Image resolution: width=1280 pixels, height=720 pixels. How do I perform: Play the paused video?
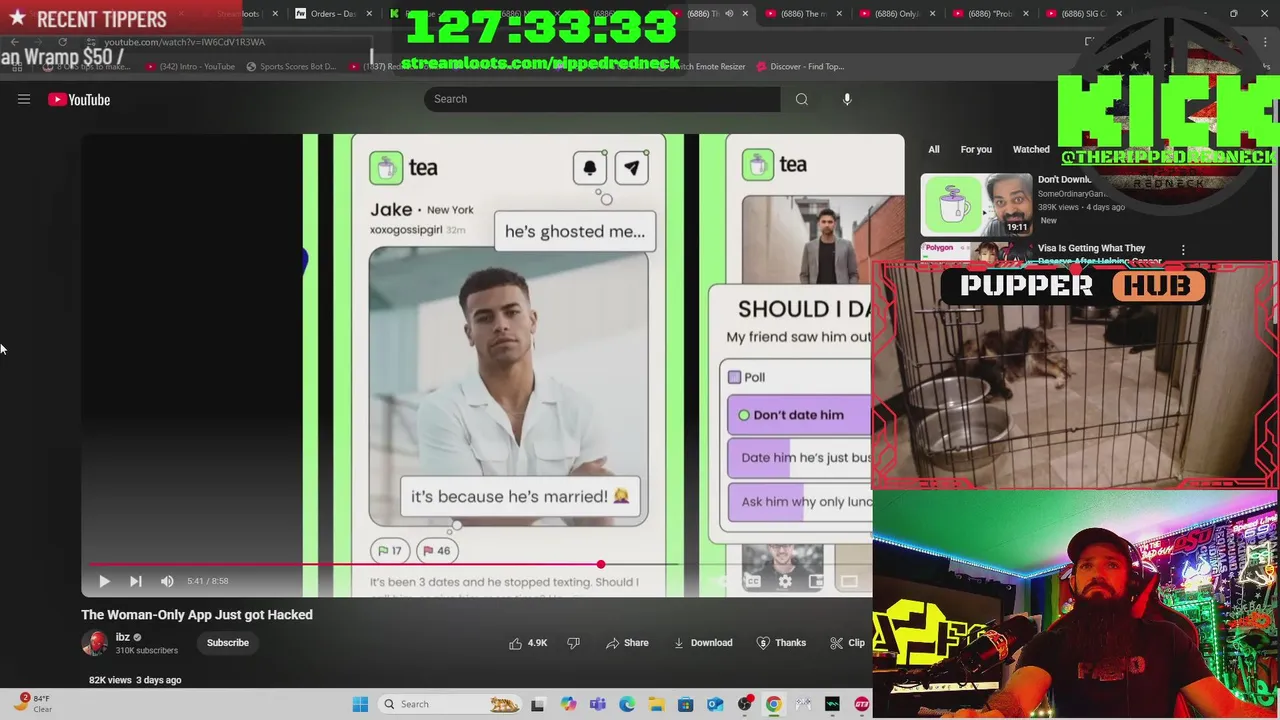tap(104, 581)
